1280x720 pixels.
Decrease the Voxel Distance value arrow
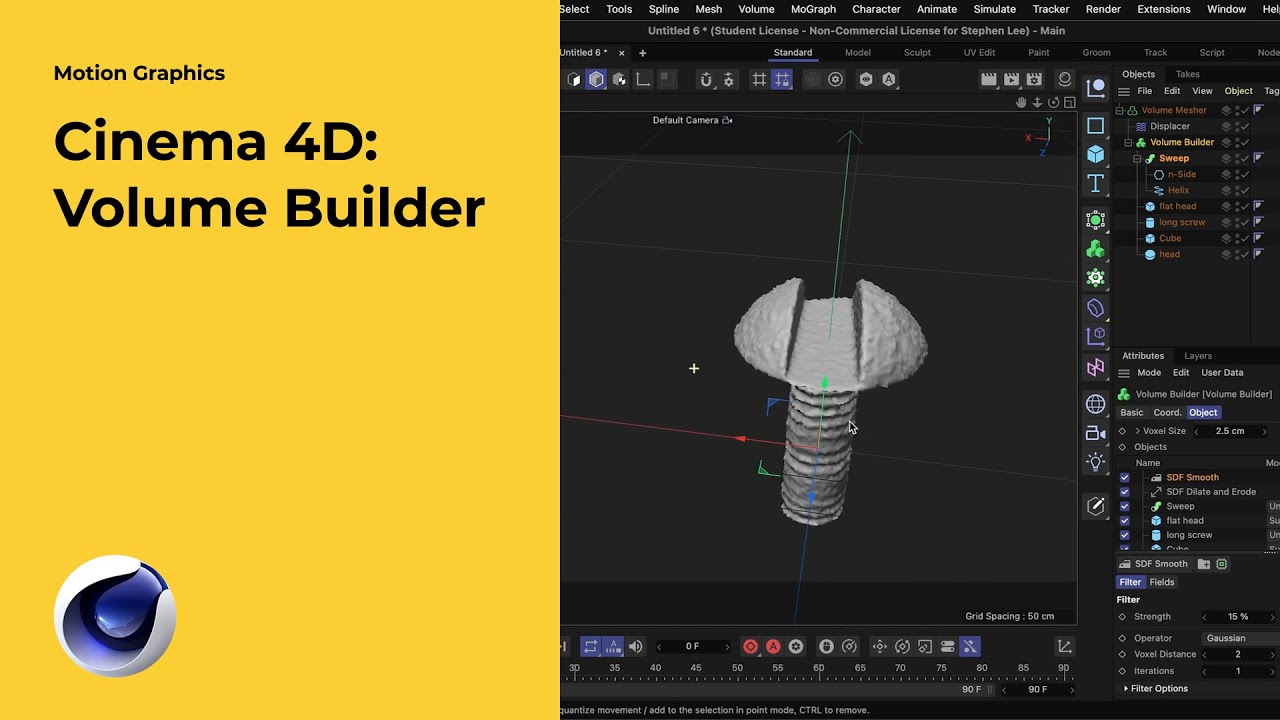(1204, 654)
